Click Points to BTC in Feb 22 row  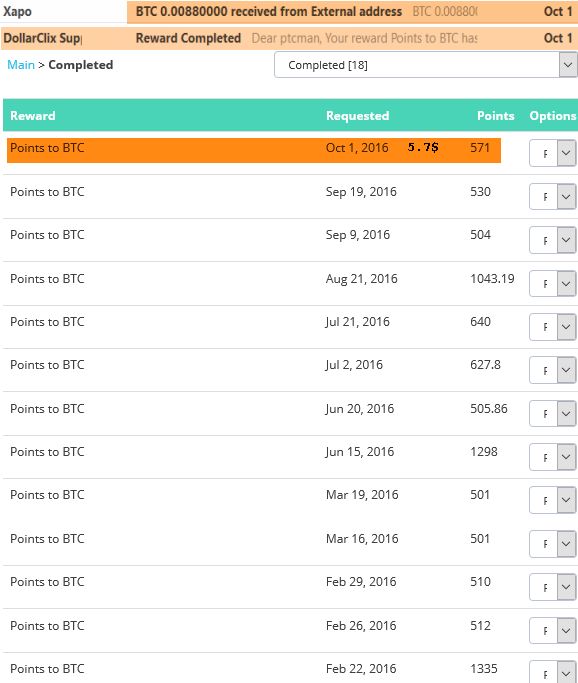pyautogui.click(x=47, y=669)
